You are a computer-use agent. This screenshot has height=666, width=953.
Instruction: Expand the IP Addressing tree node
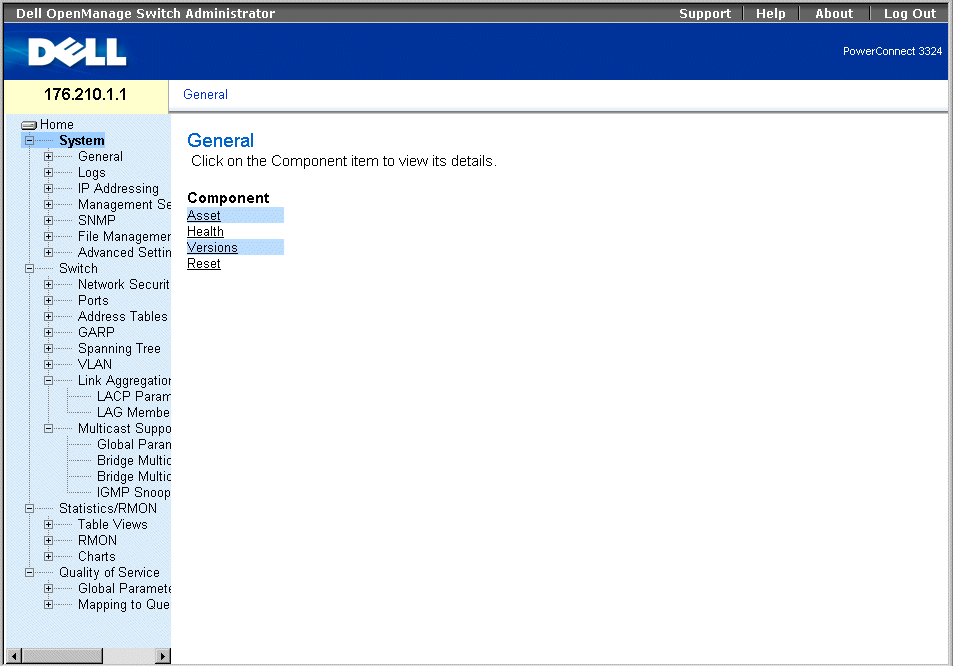48,188
